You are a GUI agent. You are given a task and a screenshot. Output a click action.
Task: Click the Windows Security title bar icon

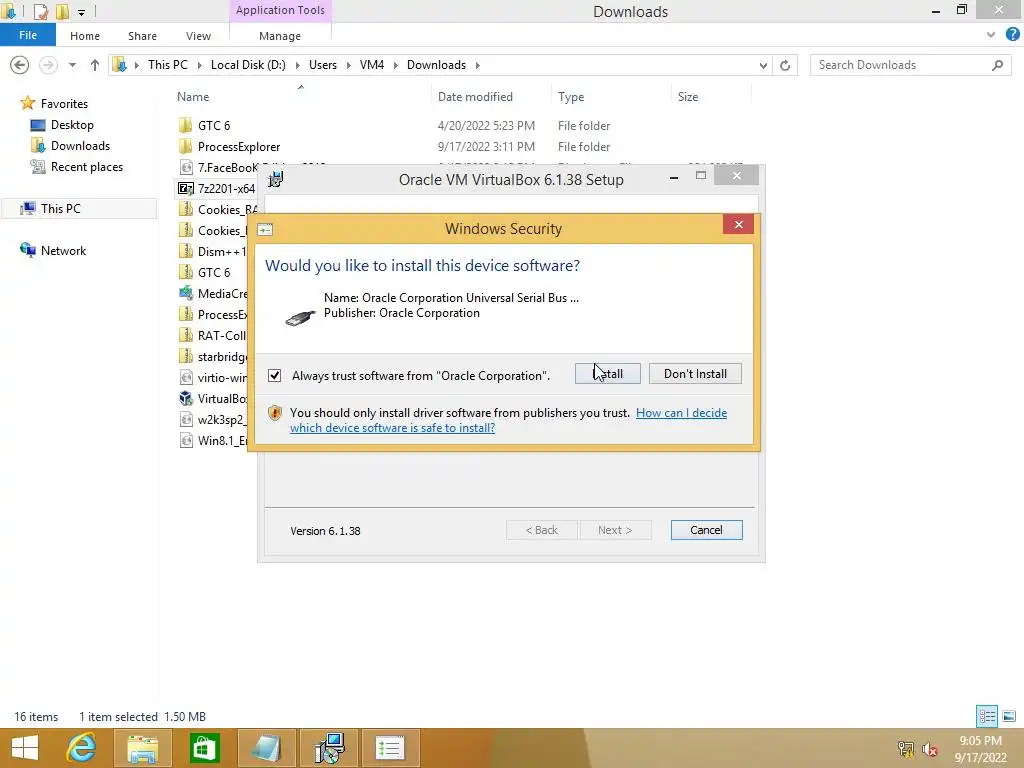click(265, 229)
